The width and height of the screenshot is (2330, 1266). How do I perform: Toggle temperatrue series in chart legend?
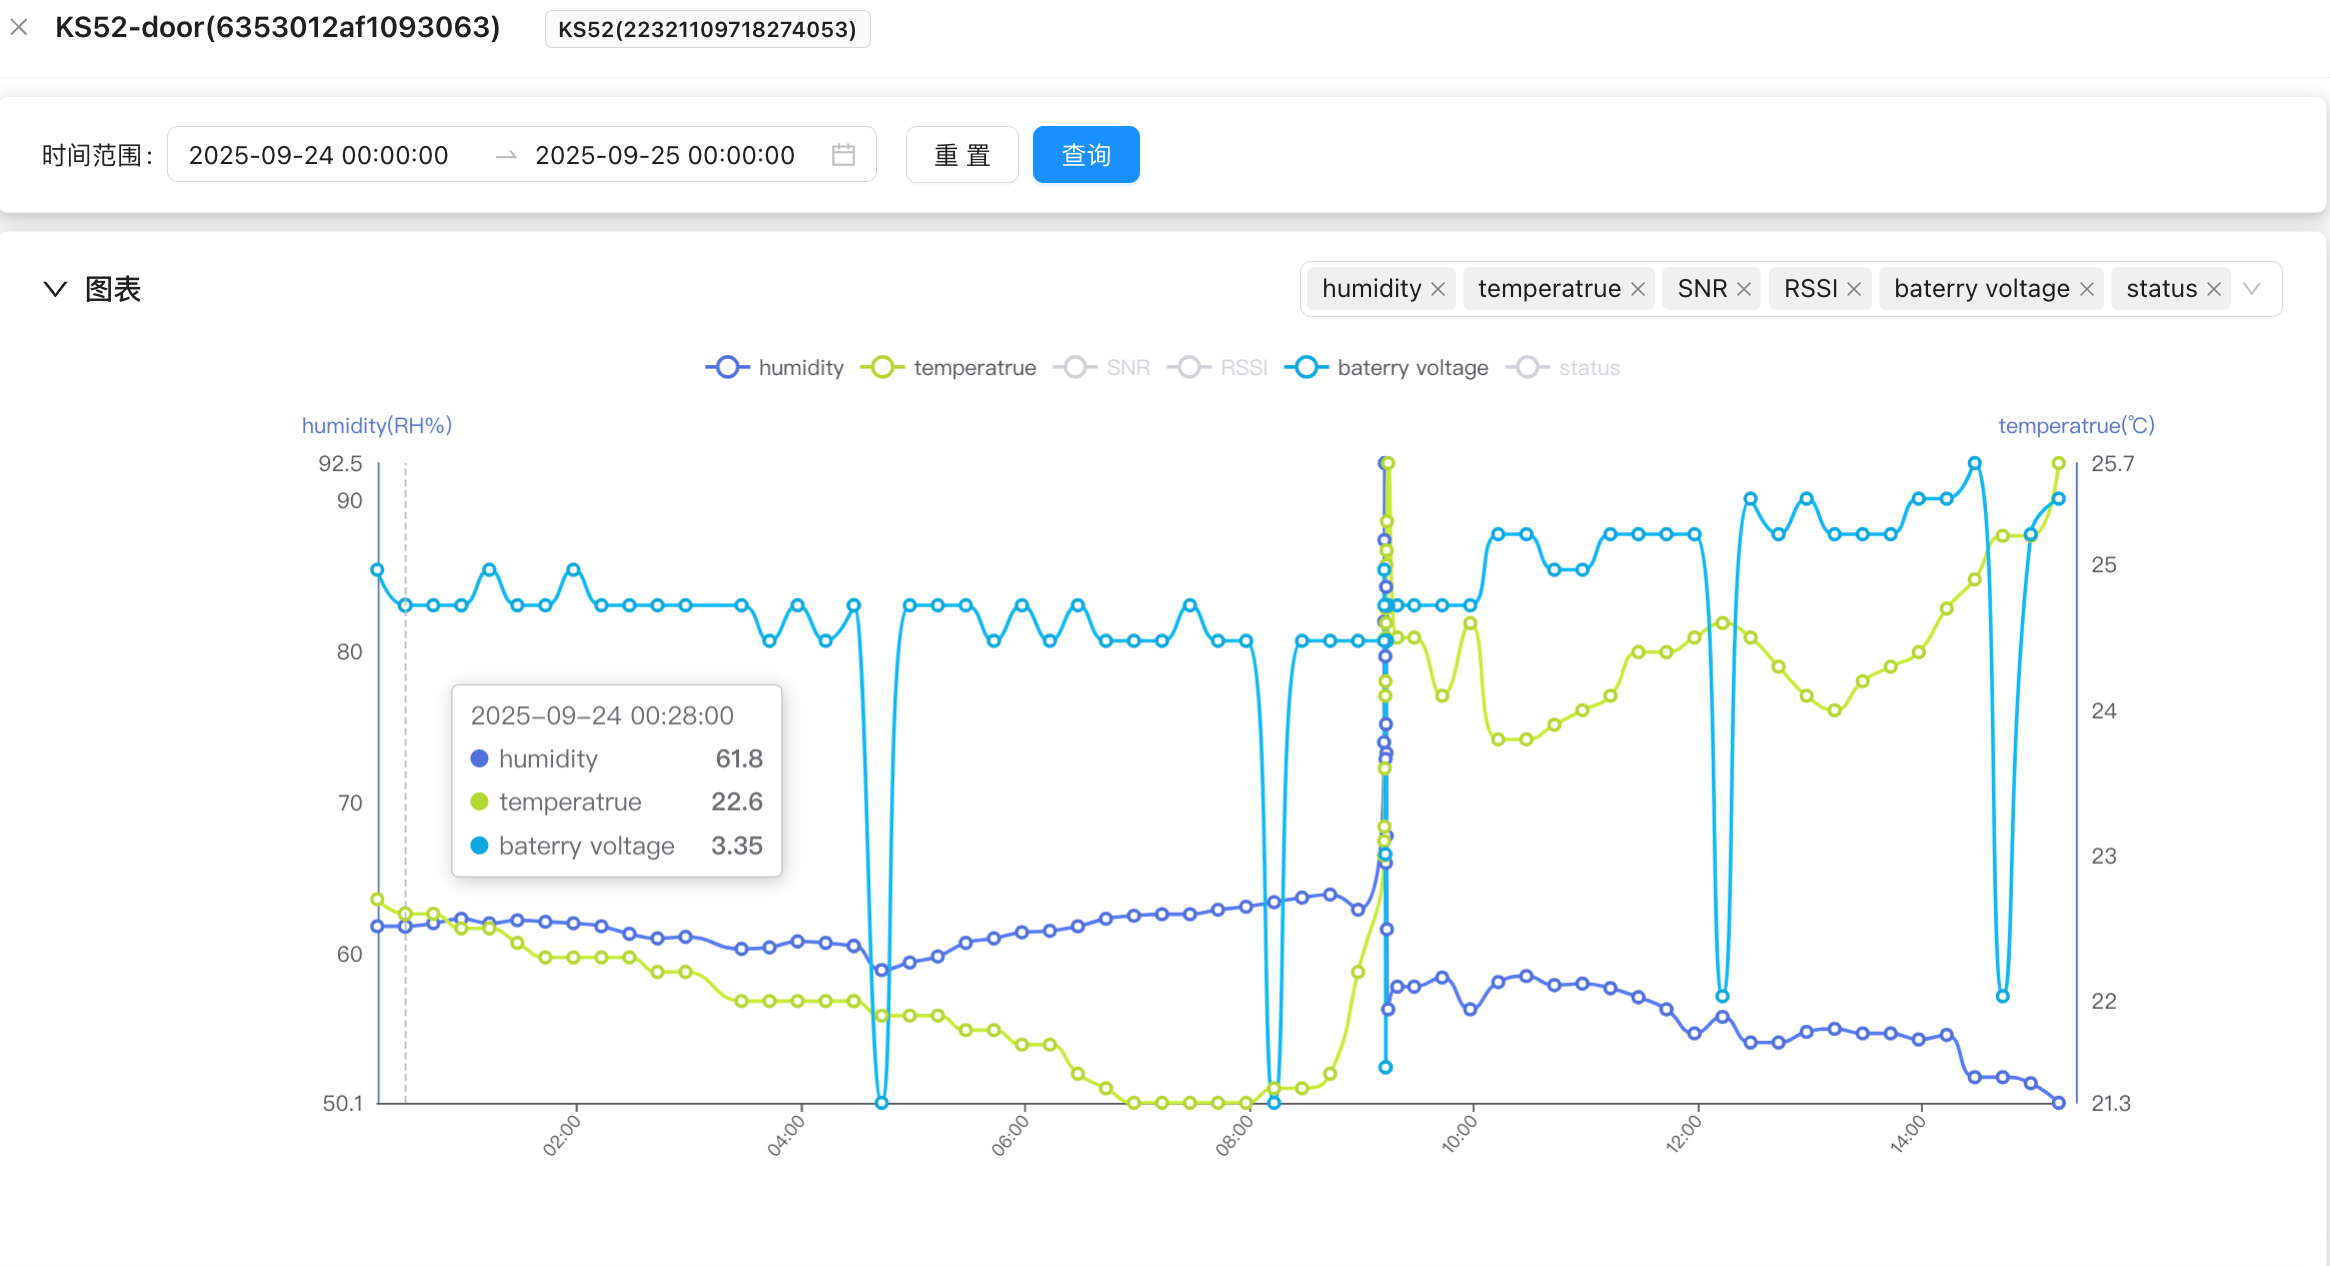[948, 368]
